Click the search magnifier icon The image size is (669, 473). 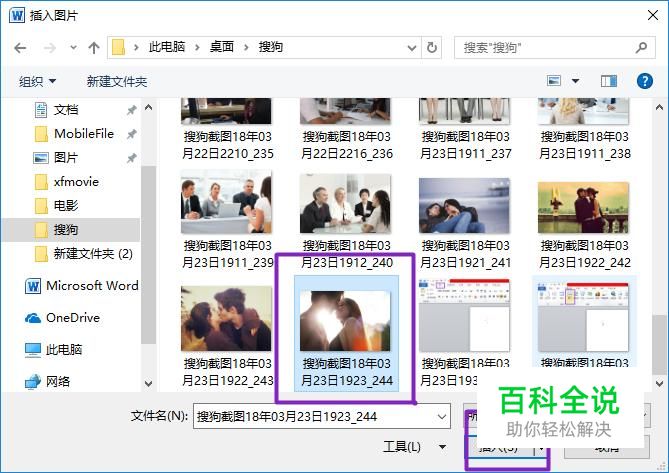pyautogui.click(x=641, y=47)
